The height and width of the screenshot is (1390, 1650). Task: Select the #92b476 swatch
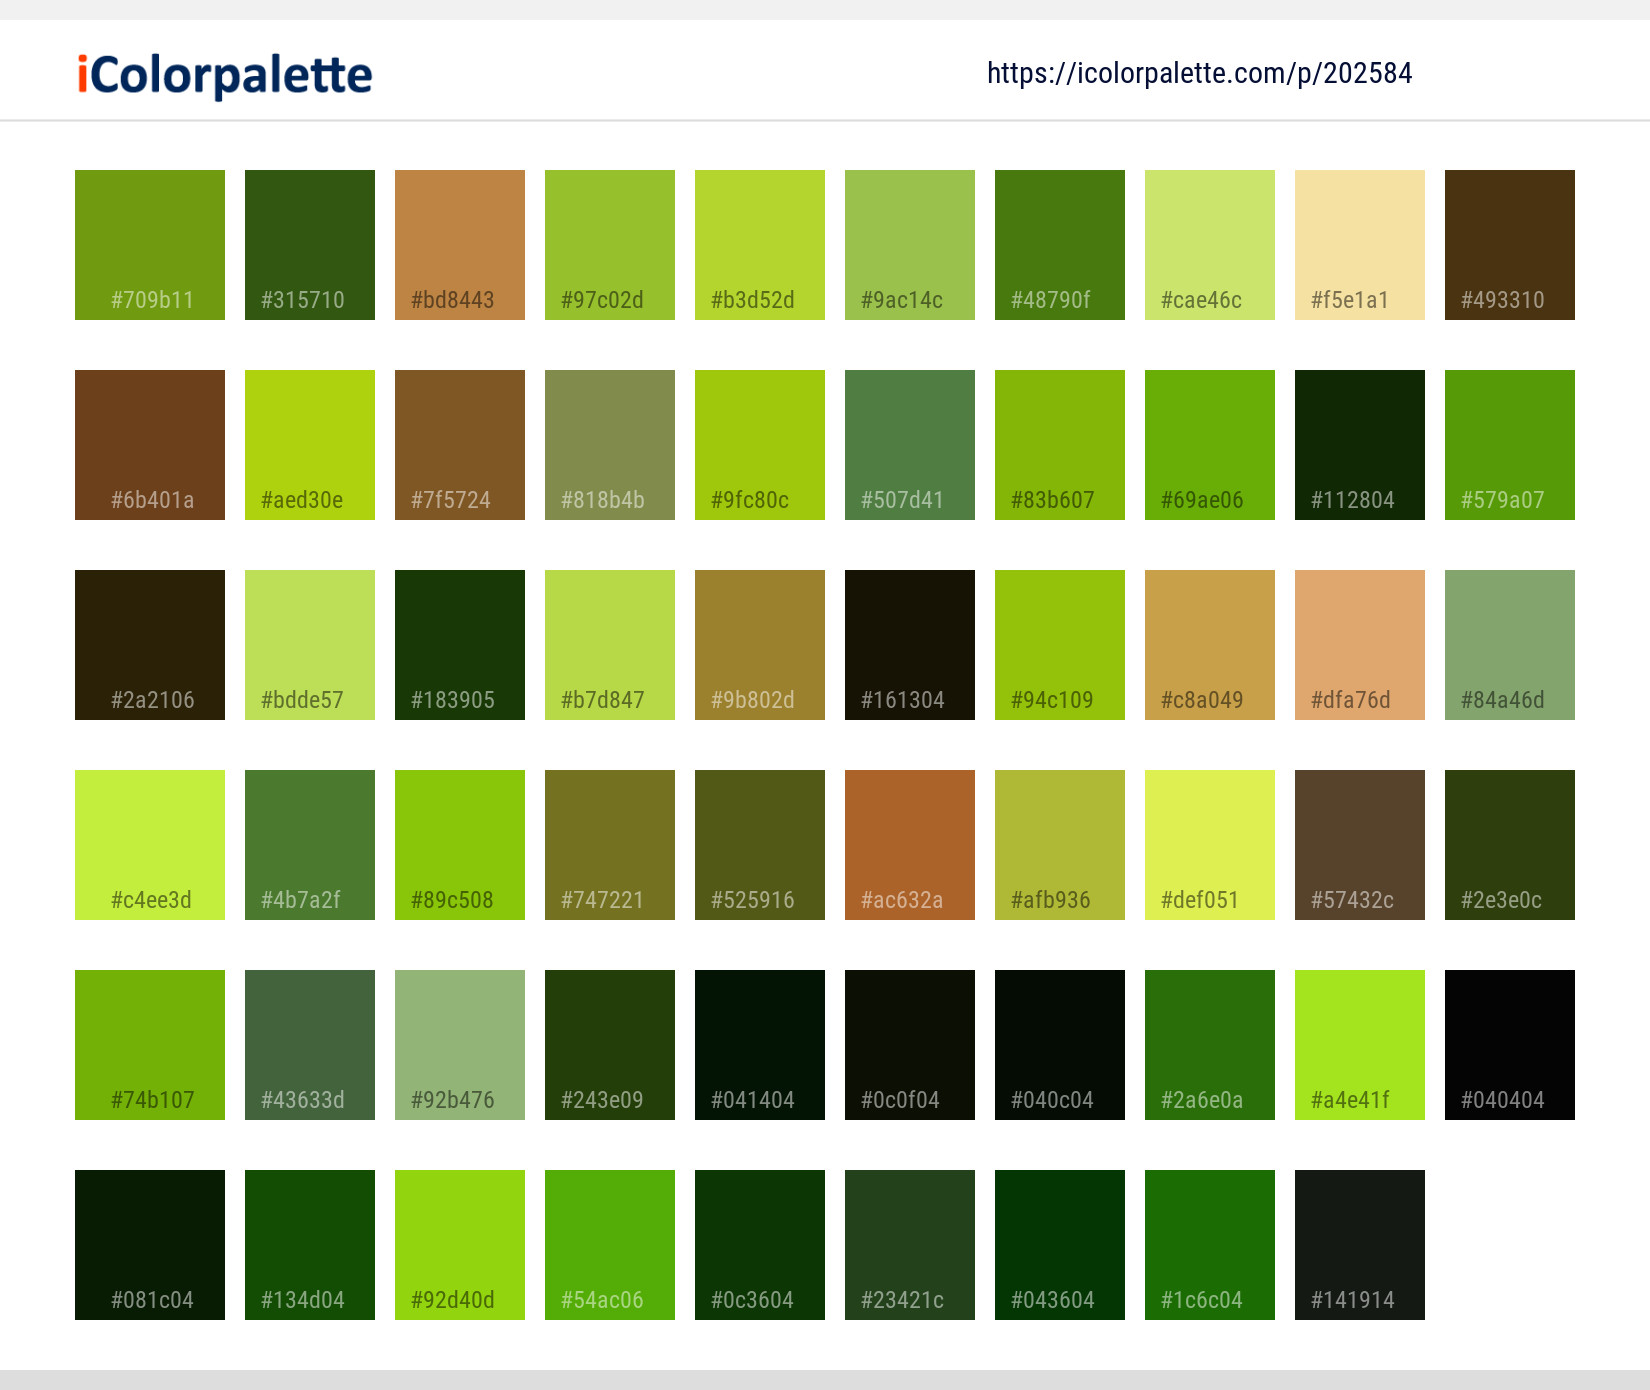click(x=460, y=1045)
